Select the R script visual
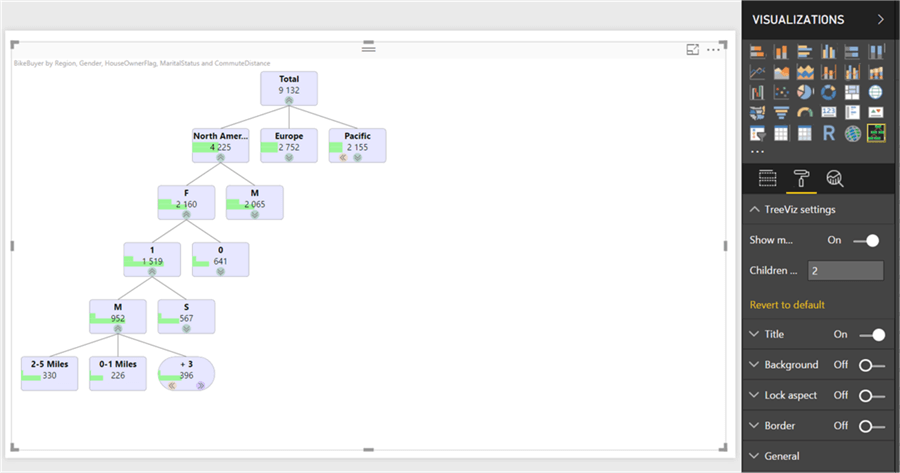This screenshot has width=900, height=473. point(828,133)
